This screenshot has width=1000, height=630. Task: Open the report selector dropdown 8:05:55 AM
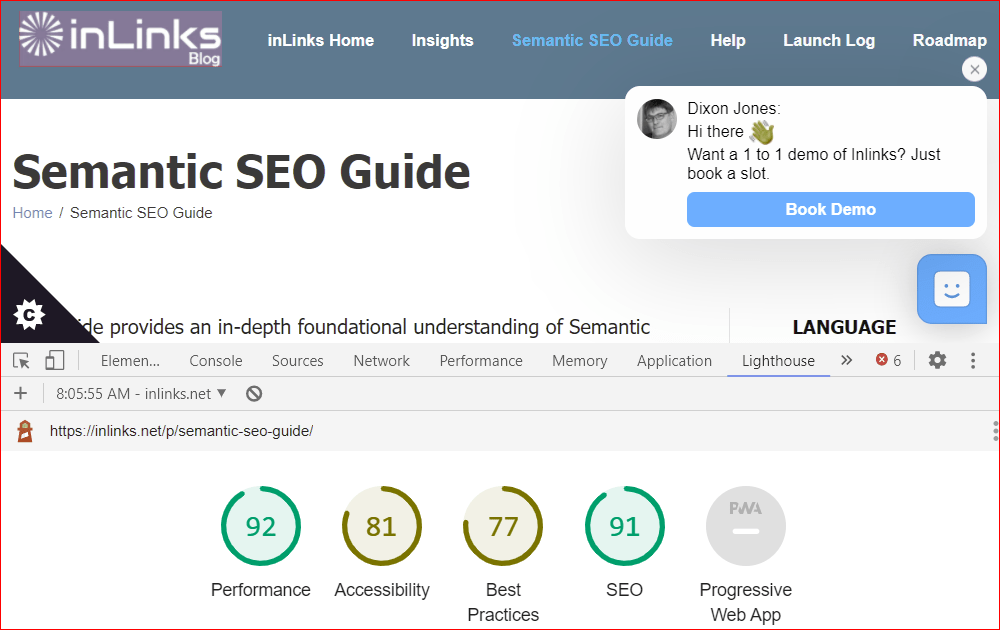click(141, 394)
